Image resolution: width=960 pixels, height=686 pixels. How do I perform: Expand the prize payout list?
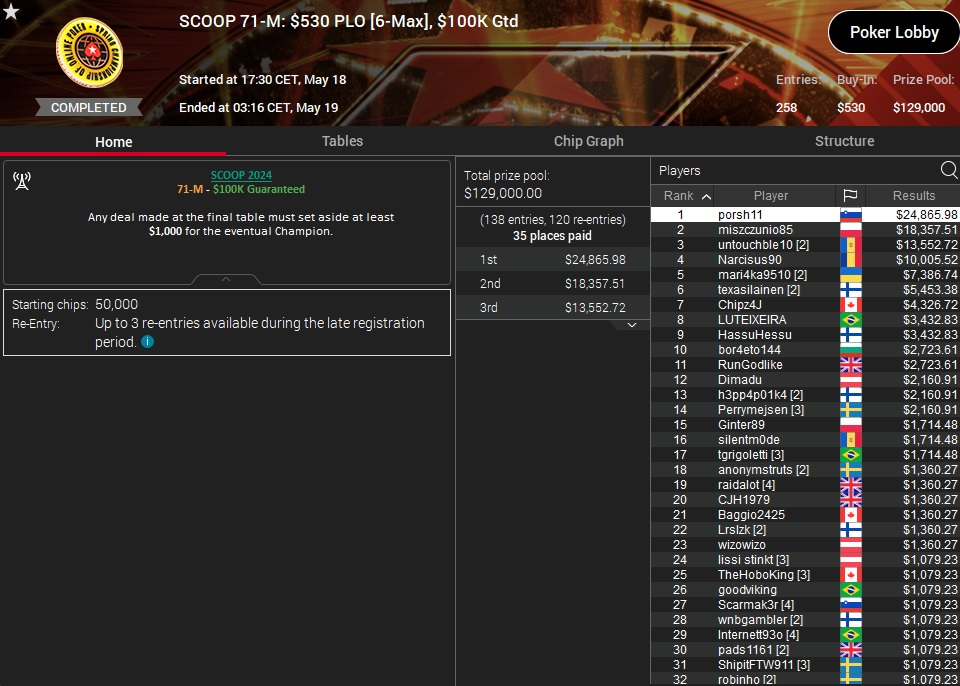coord(632,325)
